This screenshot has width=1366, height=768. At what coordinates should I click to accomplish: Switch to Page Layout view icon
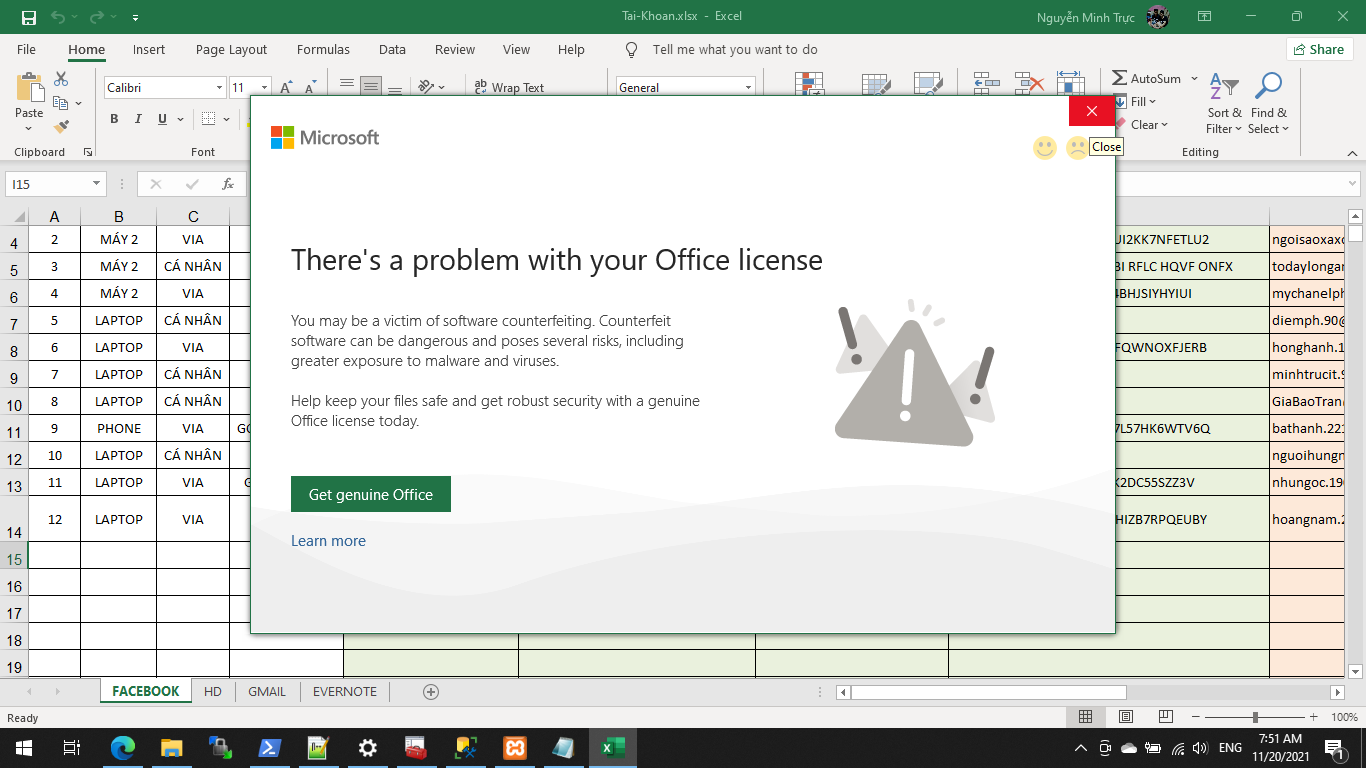1126,717
